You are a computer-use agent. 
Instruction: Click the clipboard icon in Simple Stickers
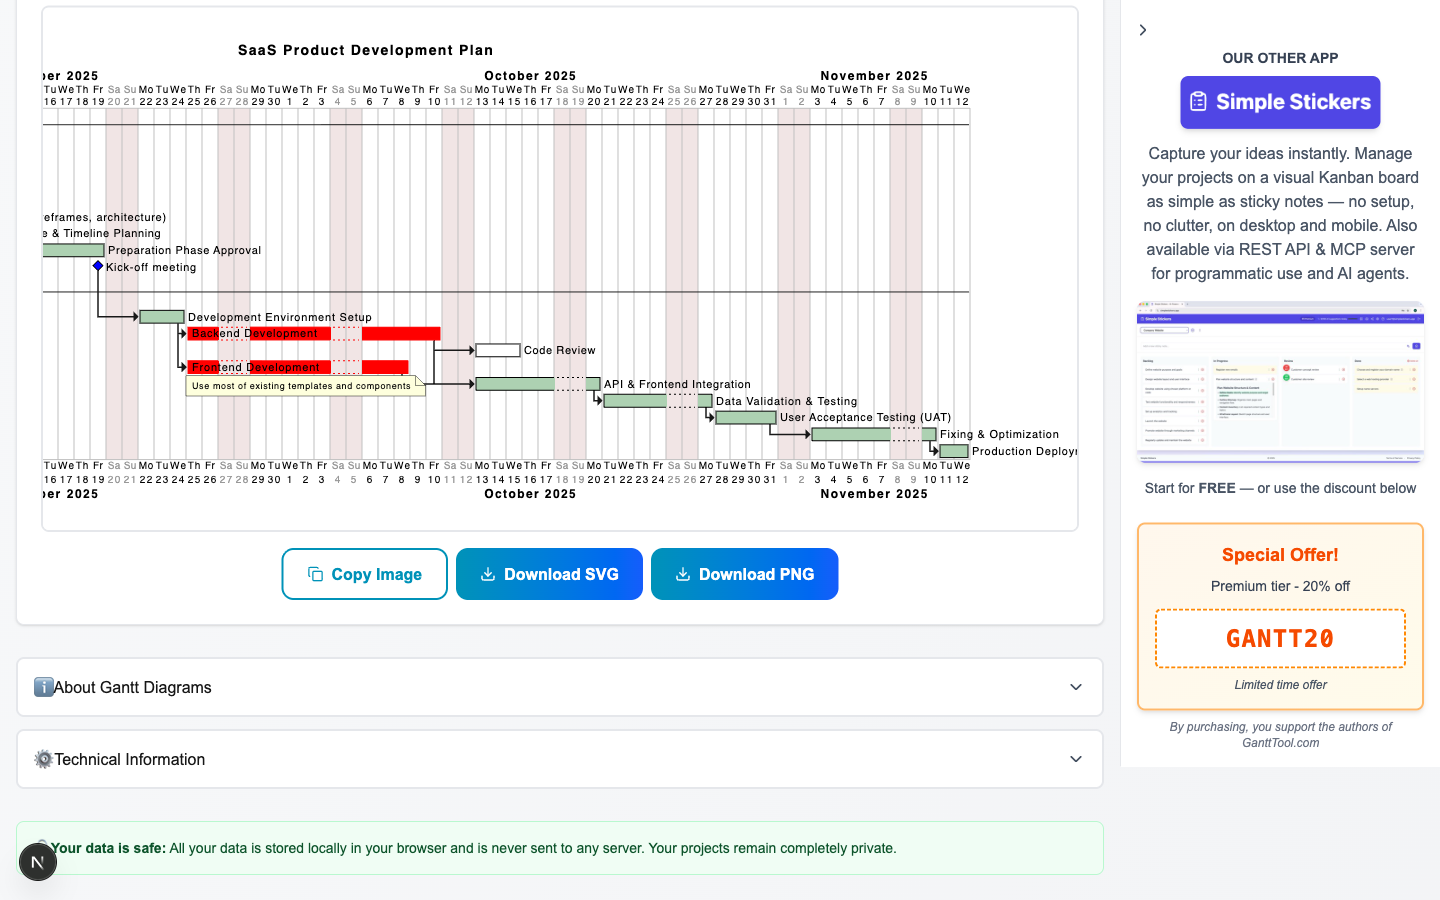tap(1198, 102)
